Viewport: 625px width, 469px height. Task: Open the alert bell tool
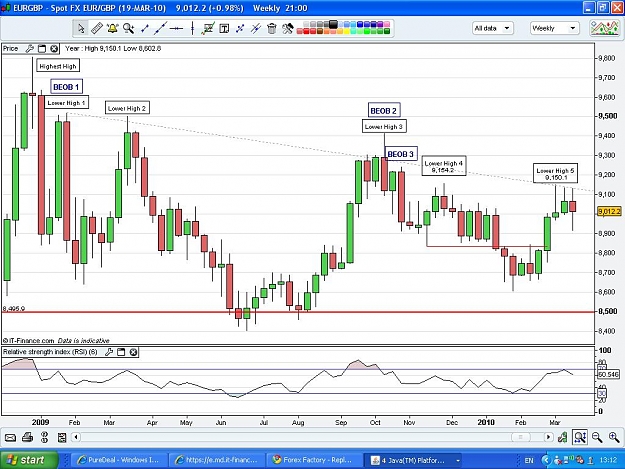click(x=112, y=28)
